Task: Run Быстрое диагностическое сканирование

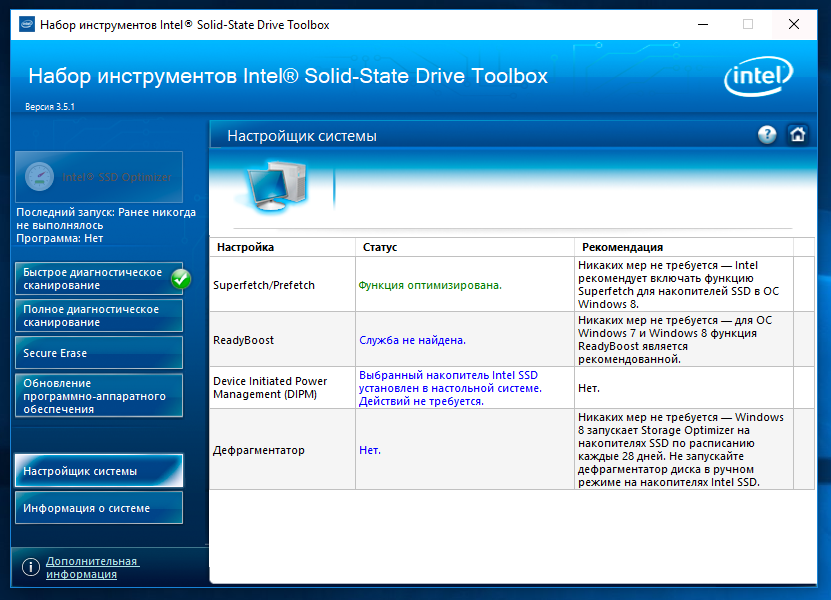Action: pos(99,279)
